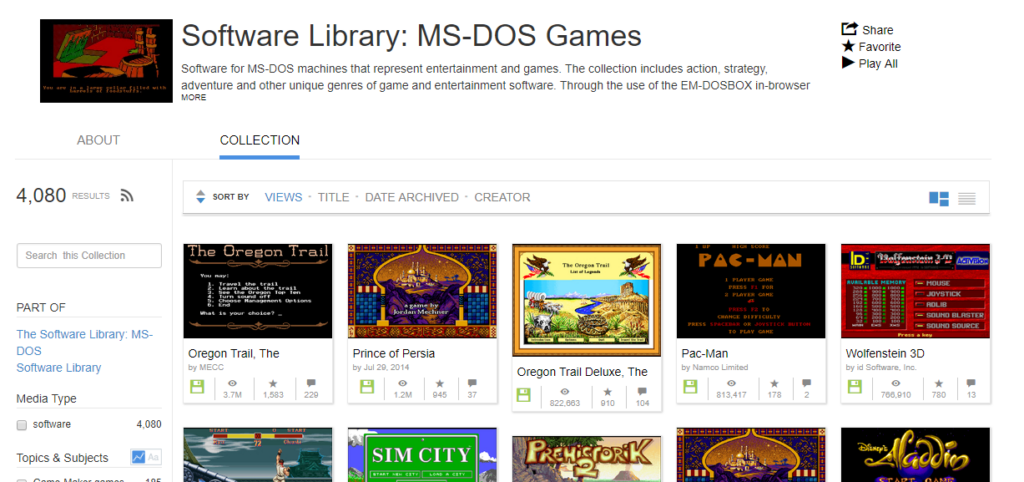Viewport: 1024px width, 482px height.
Task: Click the PART OF heading
Action: click(x=41, y=308)
